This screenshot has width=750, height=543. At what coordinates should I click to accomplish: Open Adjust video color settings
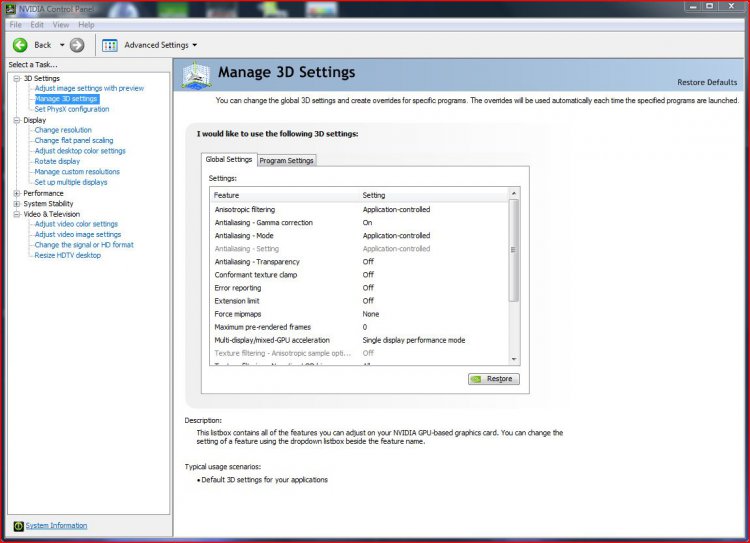pos(76,224)
